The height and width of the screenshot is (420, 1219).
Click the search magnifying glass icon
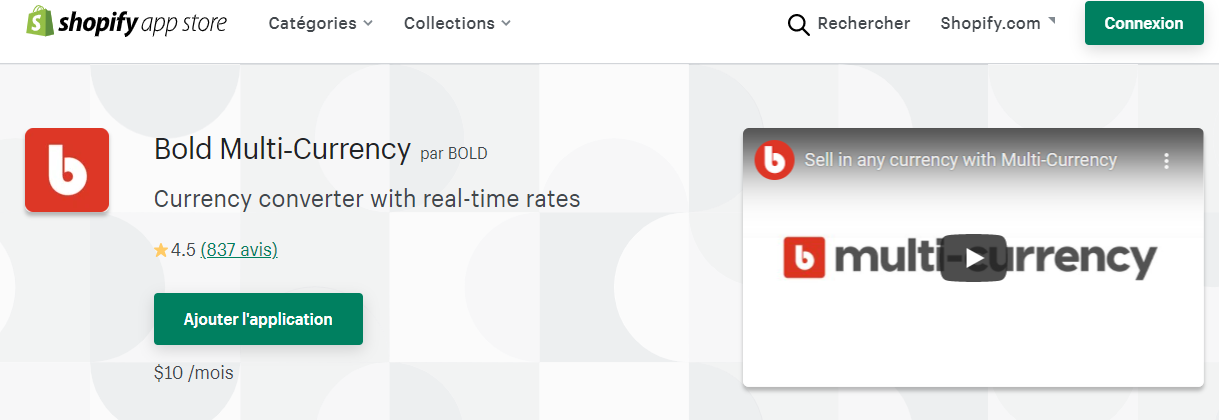(798, 24)
